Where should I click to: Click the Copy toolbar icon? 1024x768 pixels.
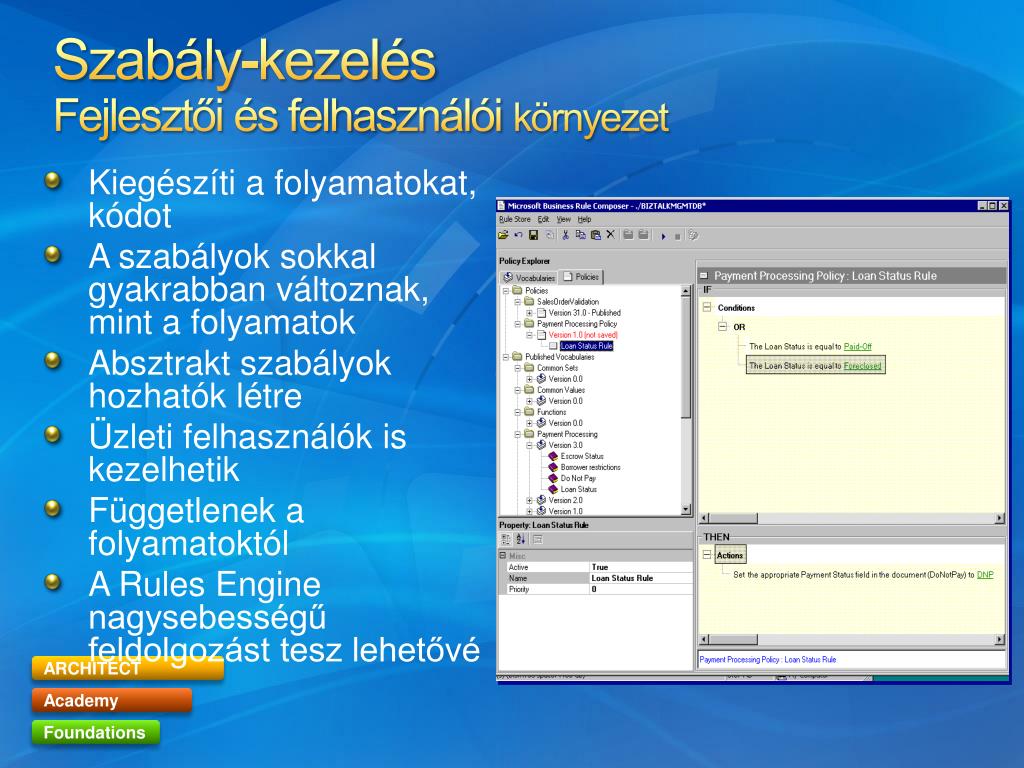580,235
